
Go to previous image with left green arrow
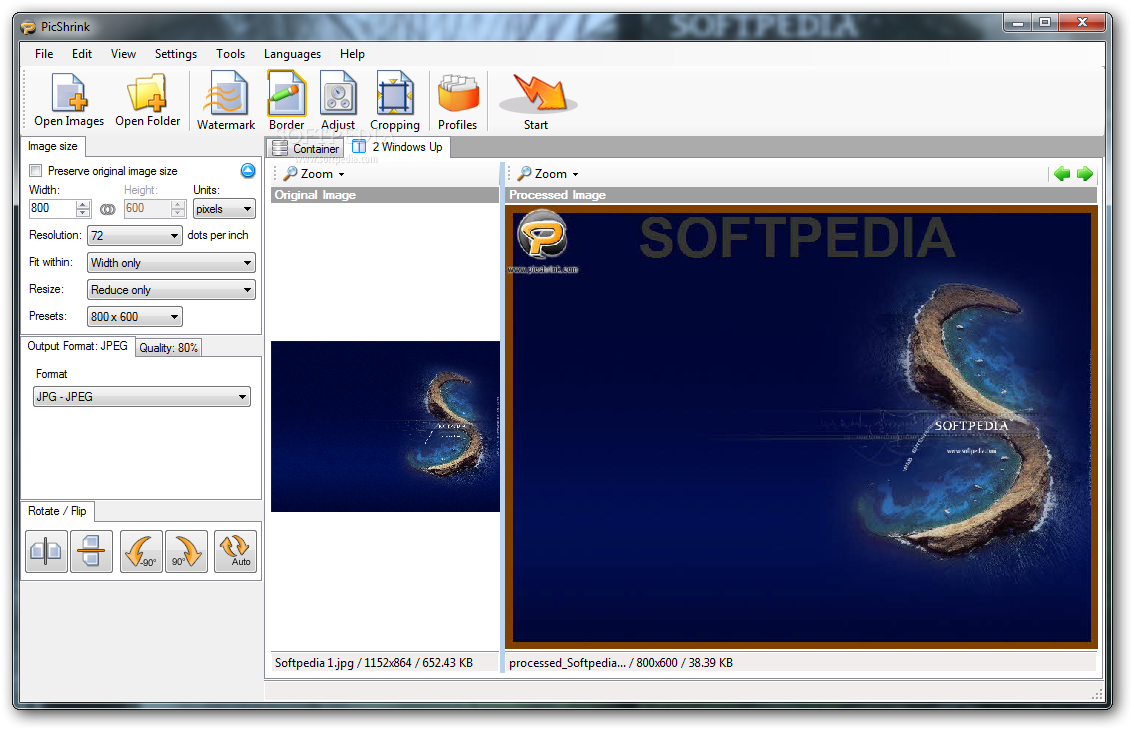pyautogui.click(x=1061, y=173)
